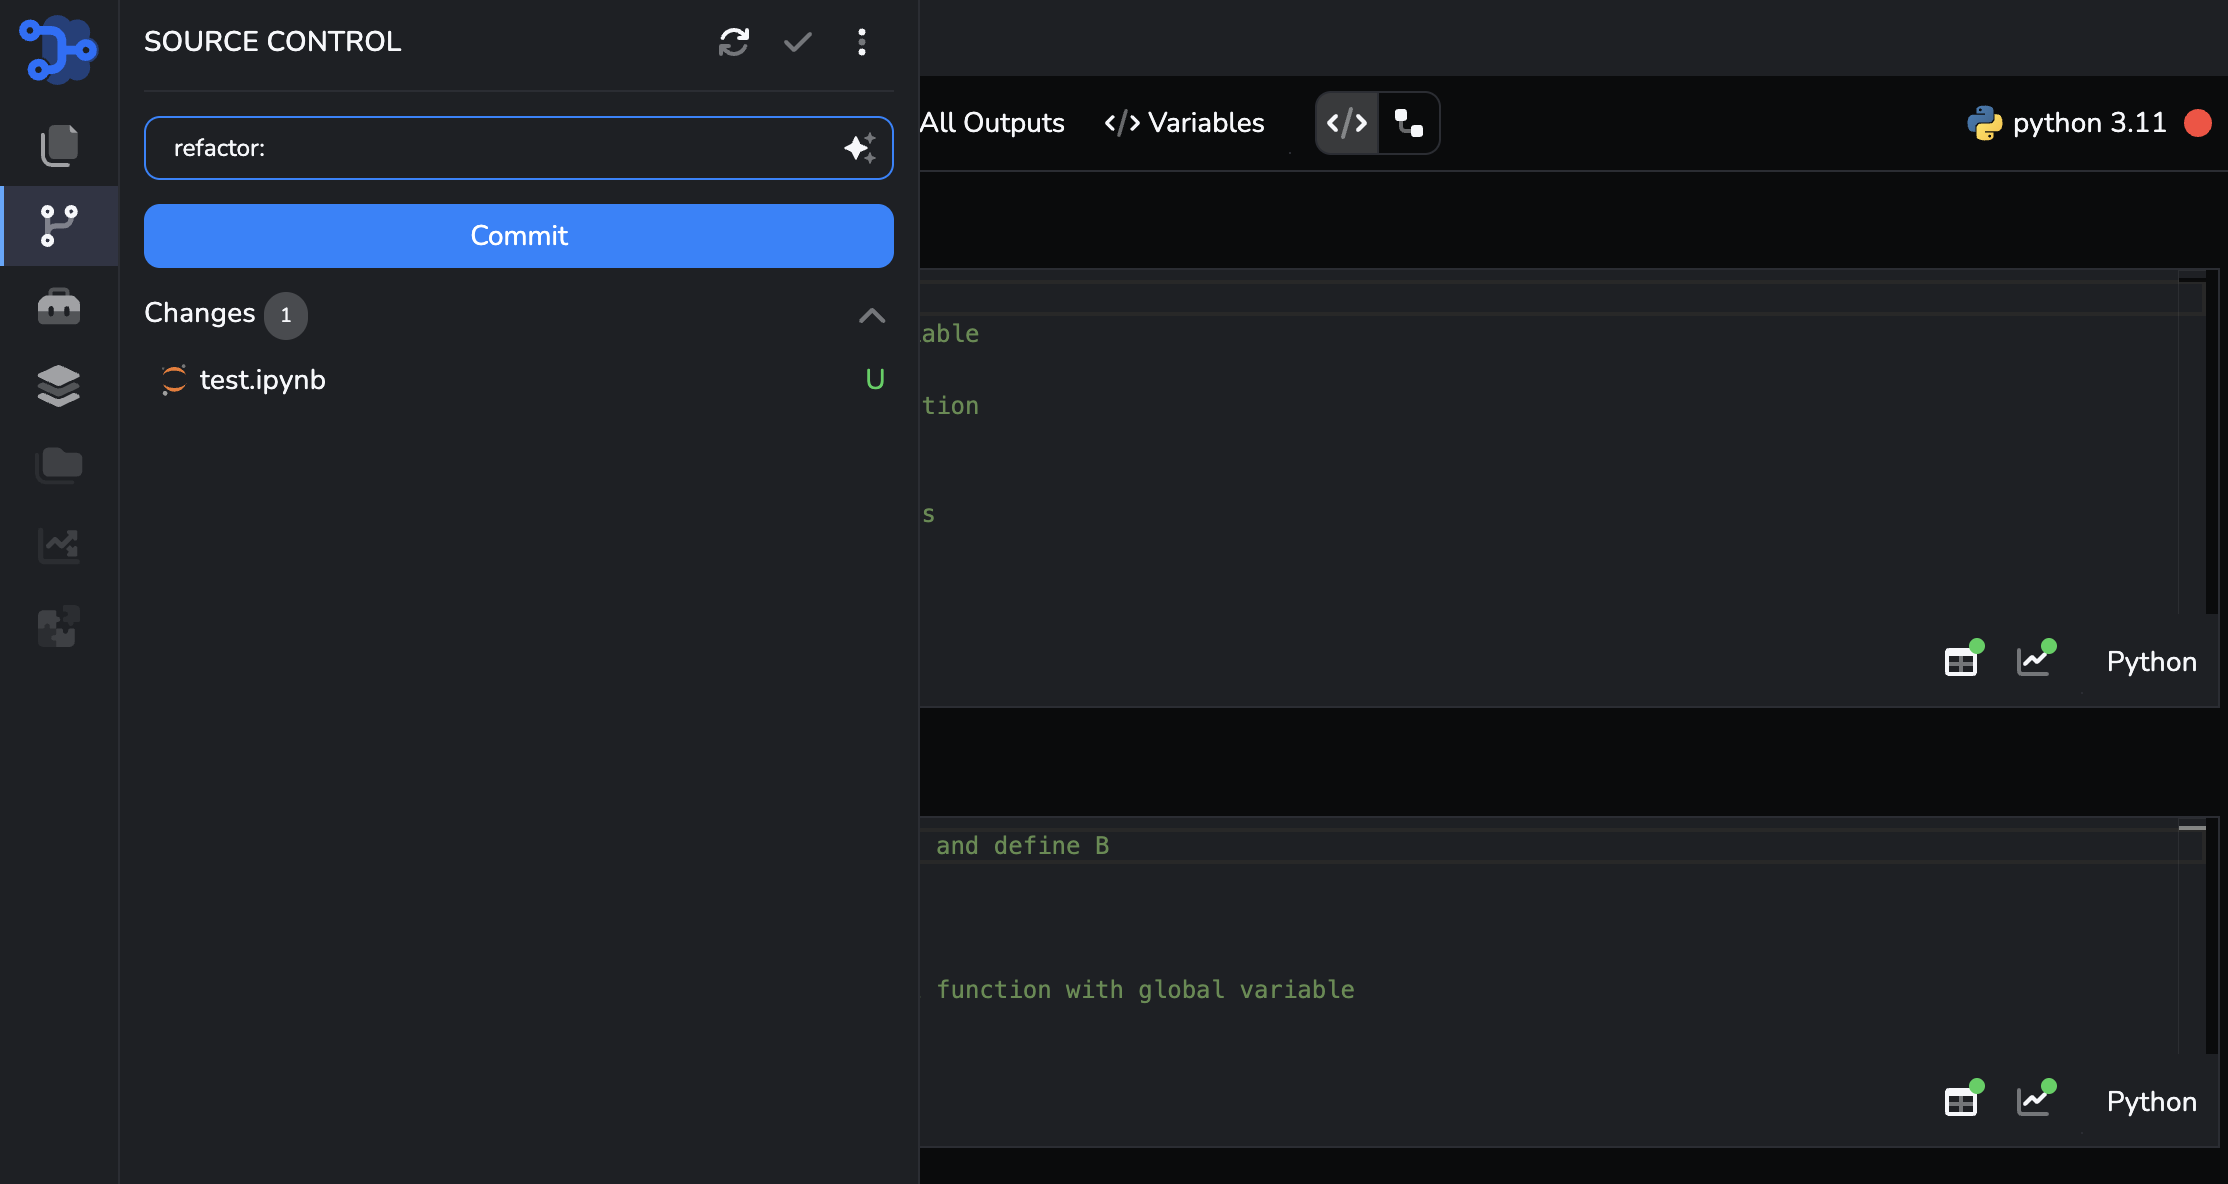Open the toolbox panel in the sidebar
Screen dimensions: 2228x1184
coord(59,306)
